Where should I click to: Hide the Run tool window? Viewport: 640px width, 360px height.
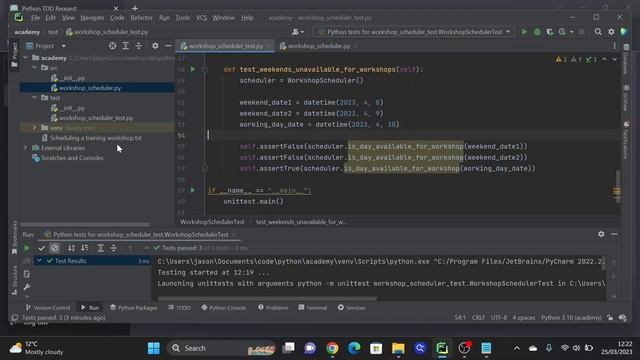(x=614, y=234)
